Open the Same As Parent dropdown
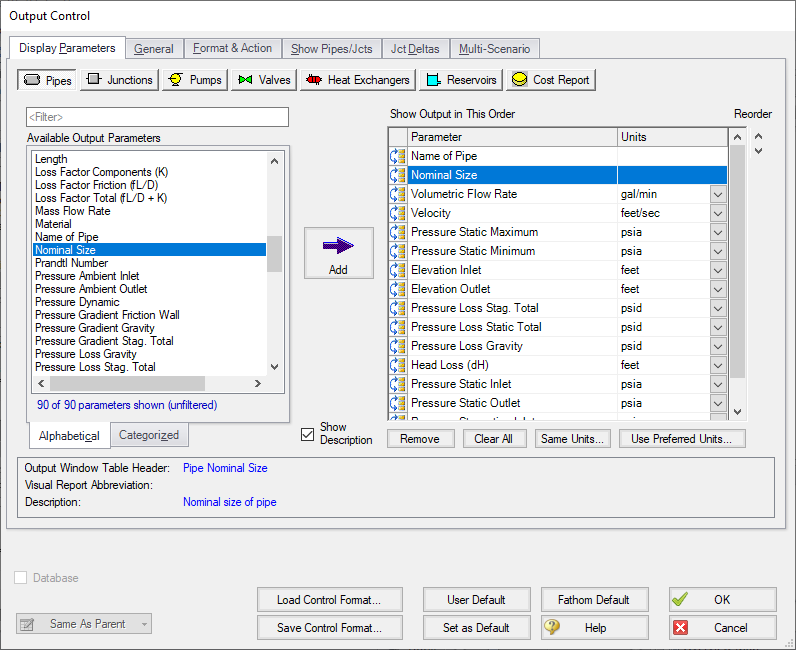The height and width of the screenshot is (650, 796). click(x=84, y=624)
